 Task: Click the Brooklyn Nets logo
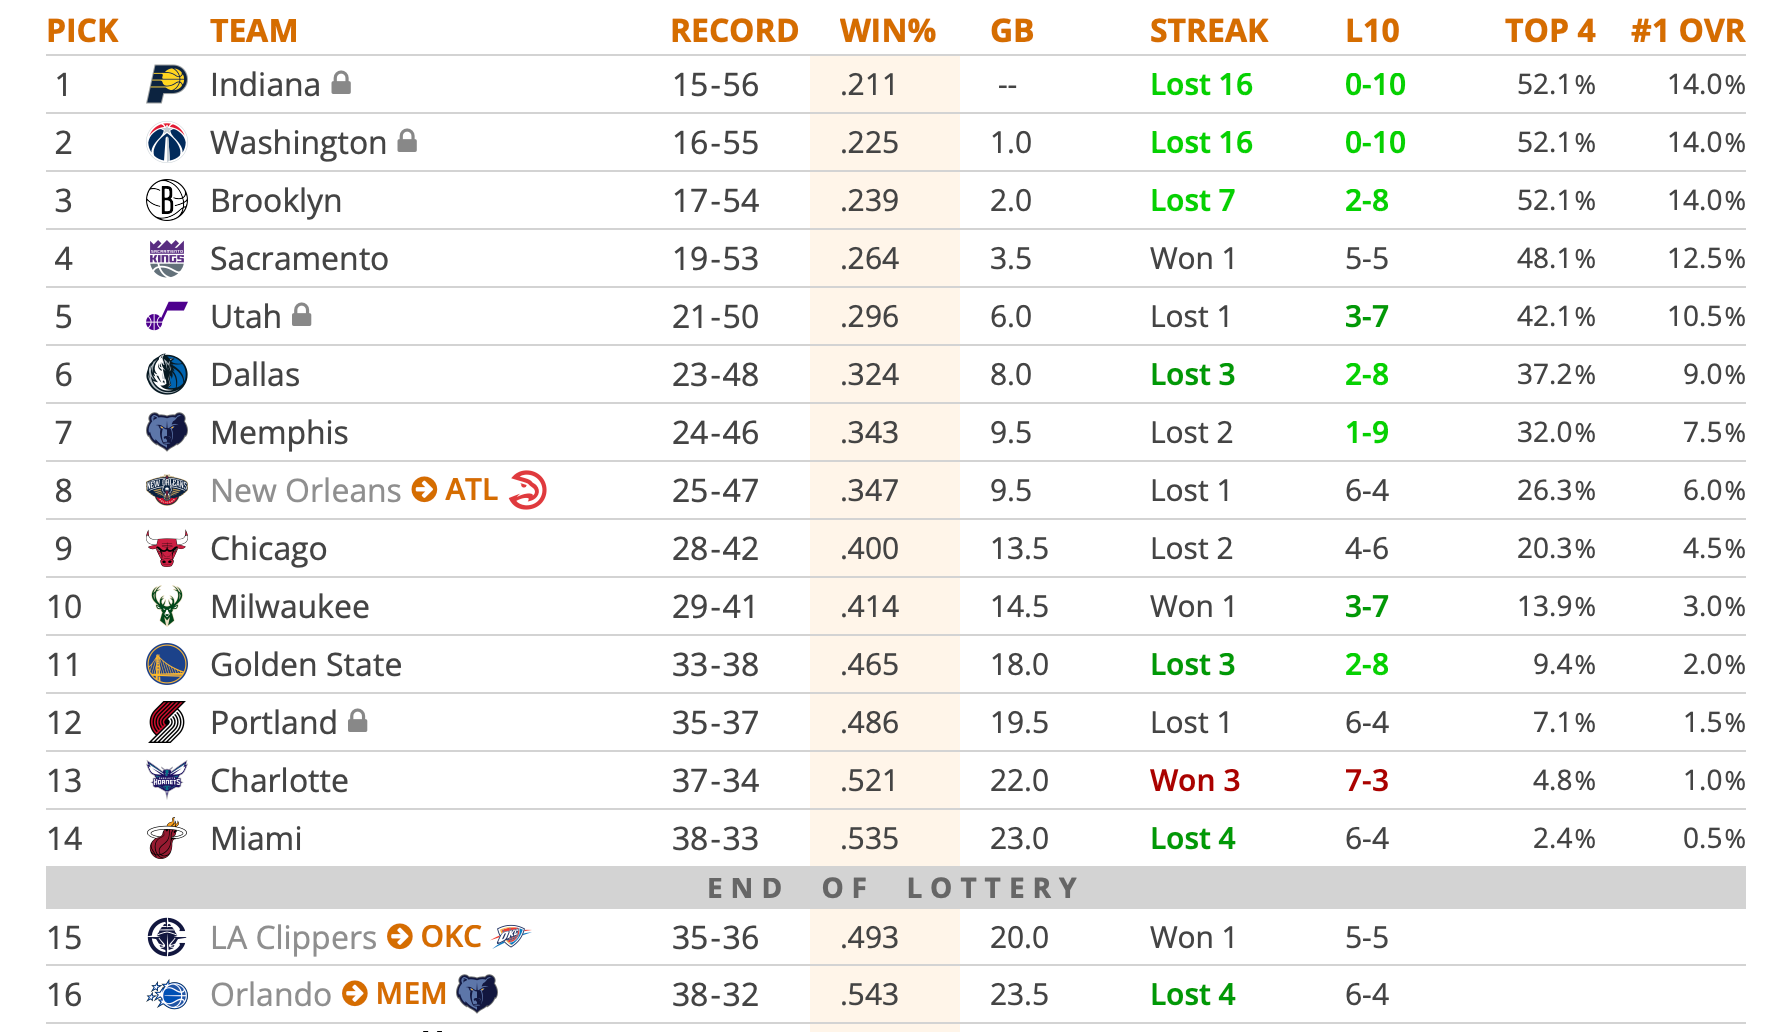click(166, 201)
